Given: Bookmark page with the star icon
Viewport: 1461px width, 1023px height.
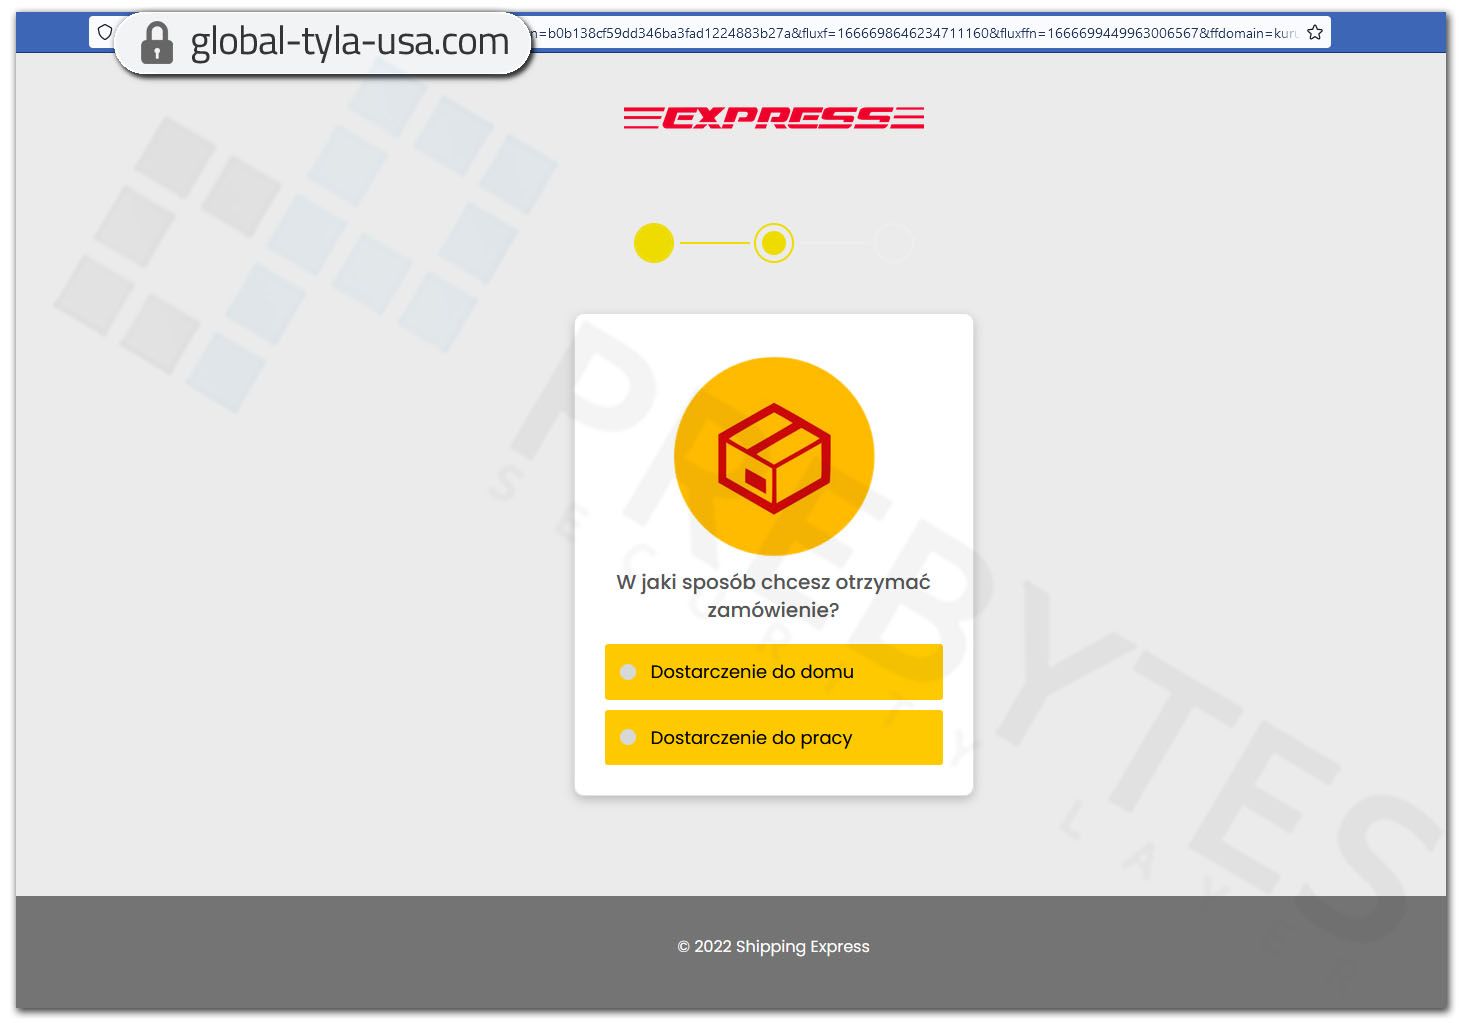Looking at the screenshot, I should [1315, 33].
